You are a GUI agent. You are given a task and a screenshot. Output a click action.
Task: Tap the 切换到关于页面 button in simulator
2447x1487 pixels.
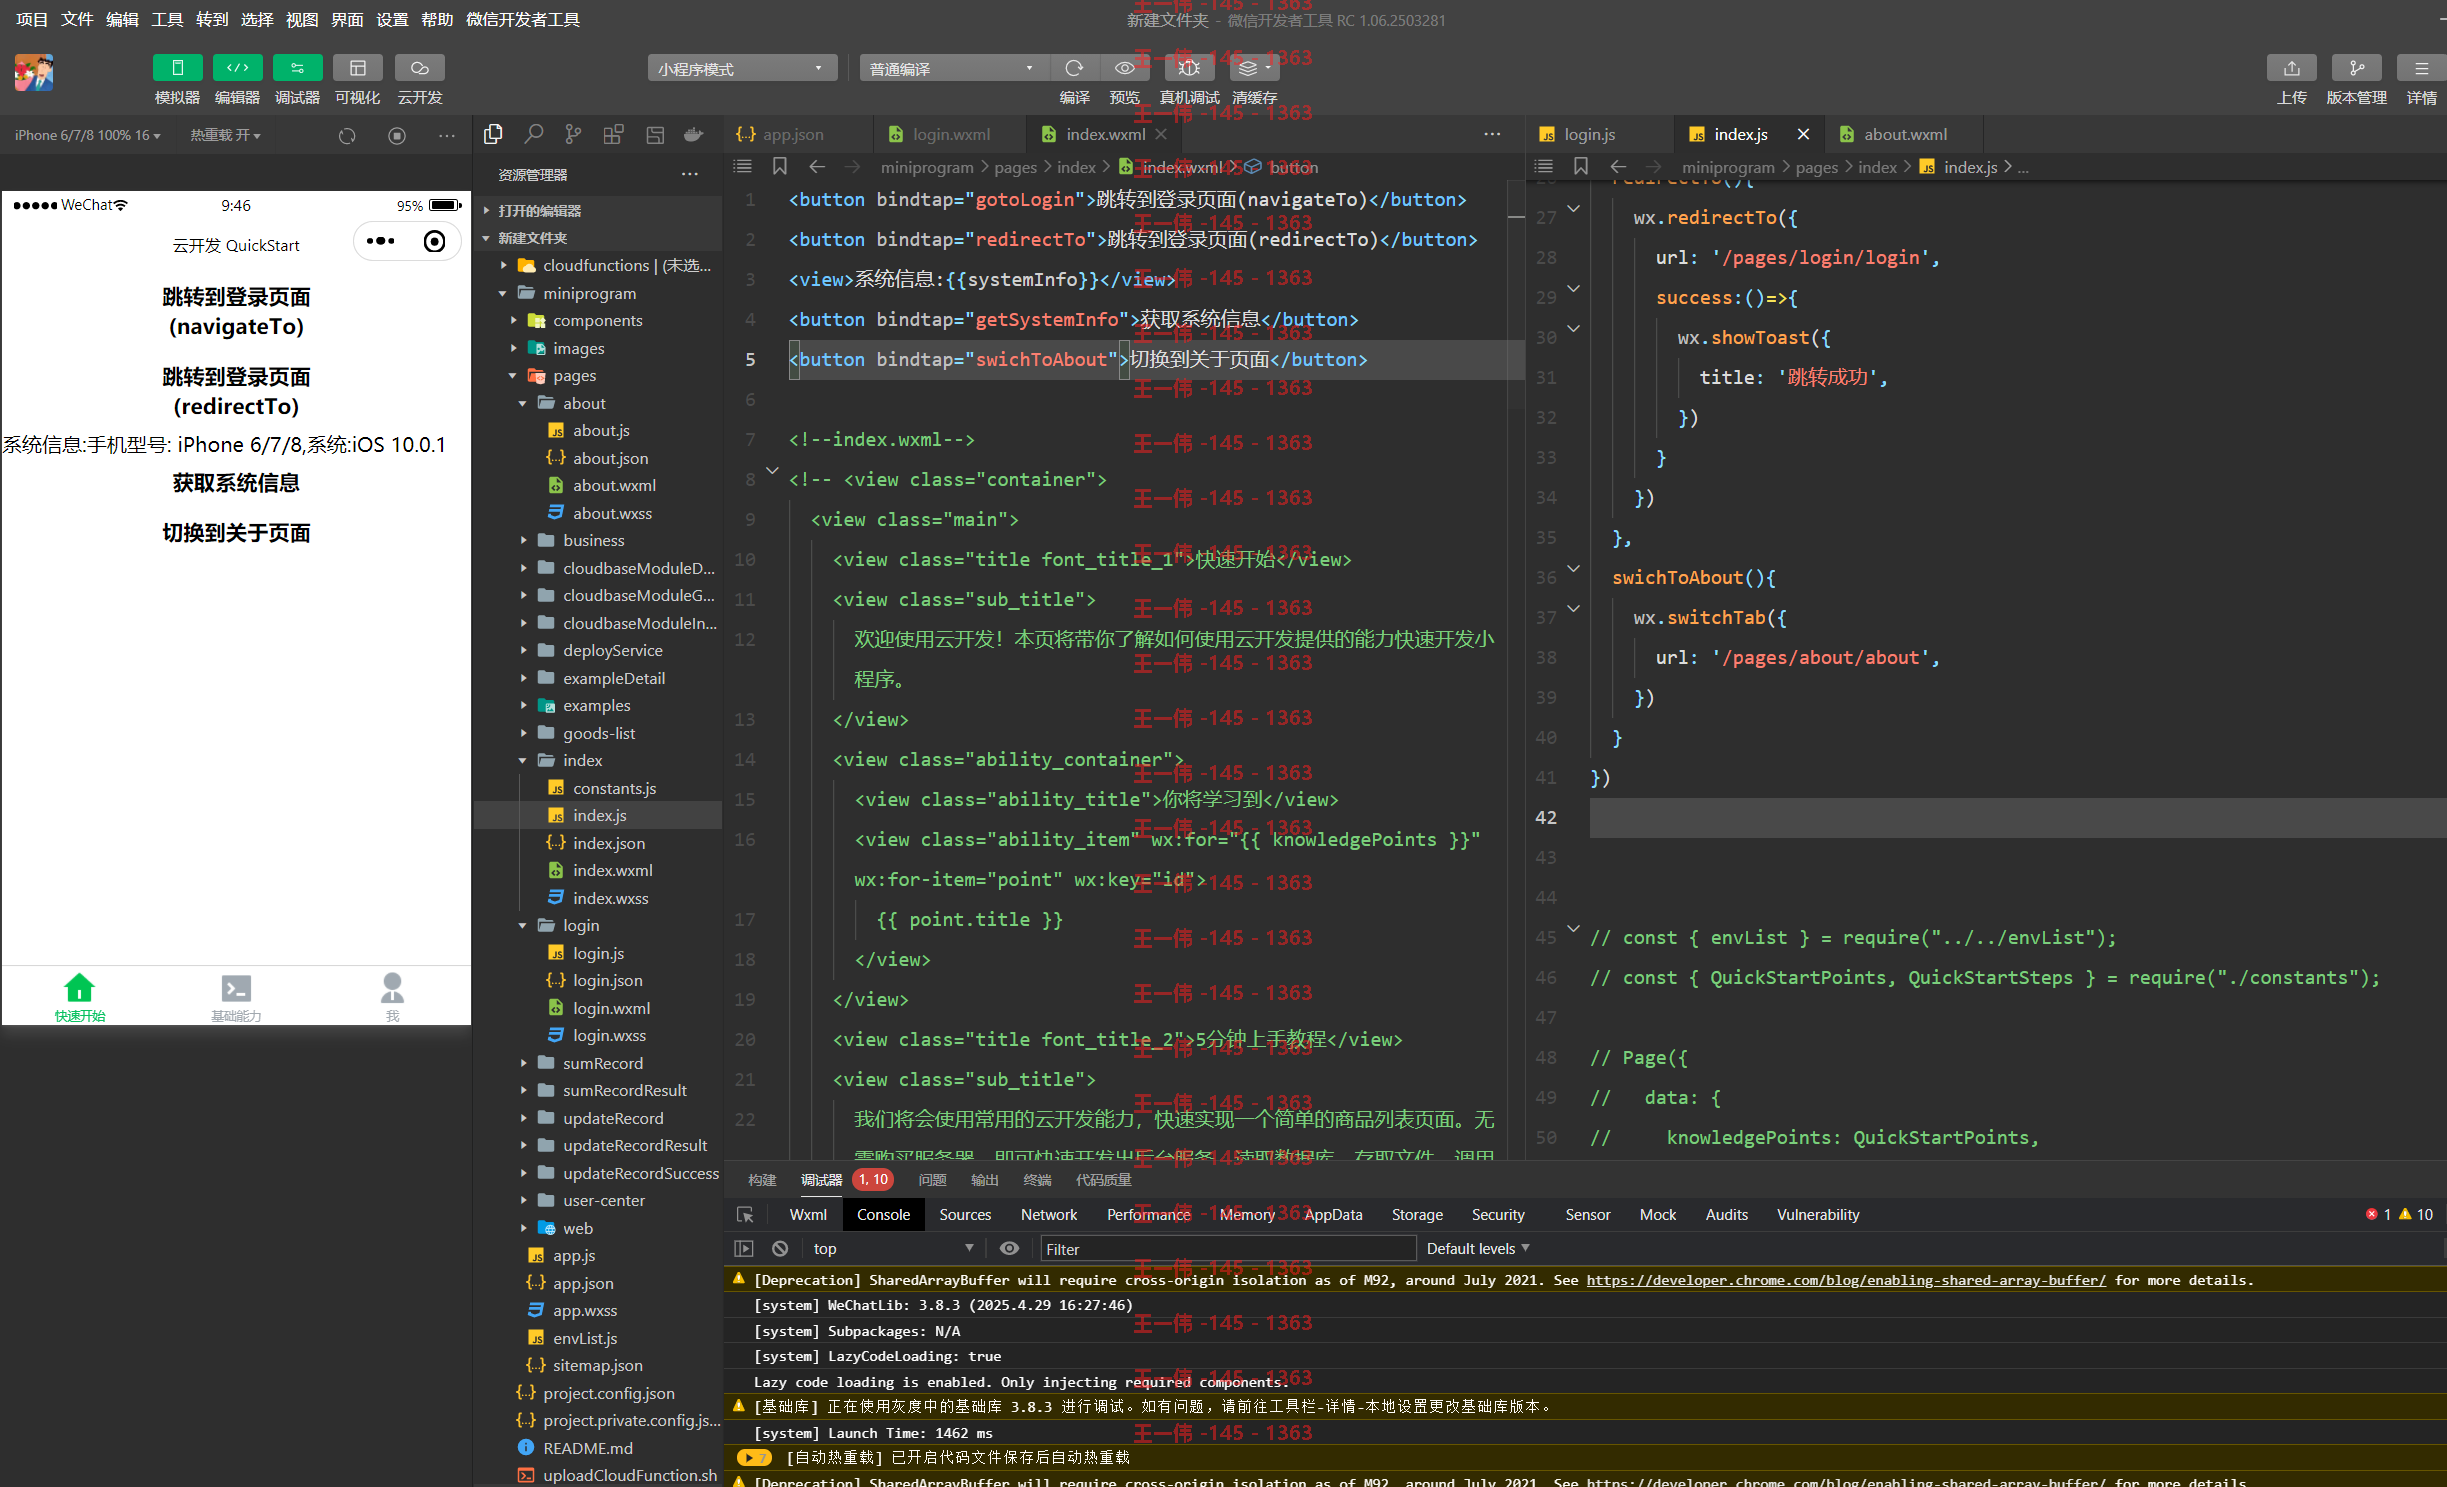coord(236,533)
